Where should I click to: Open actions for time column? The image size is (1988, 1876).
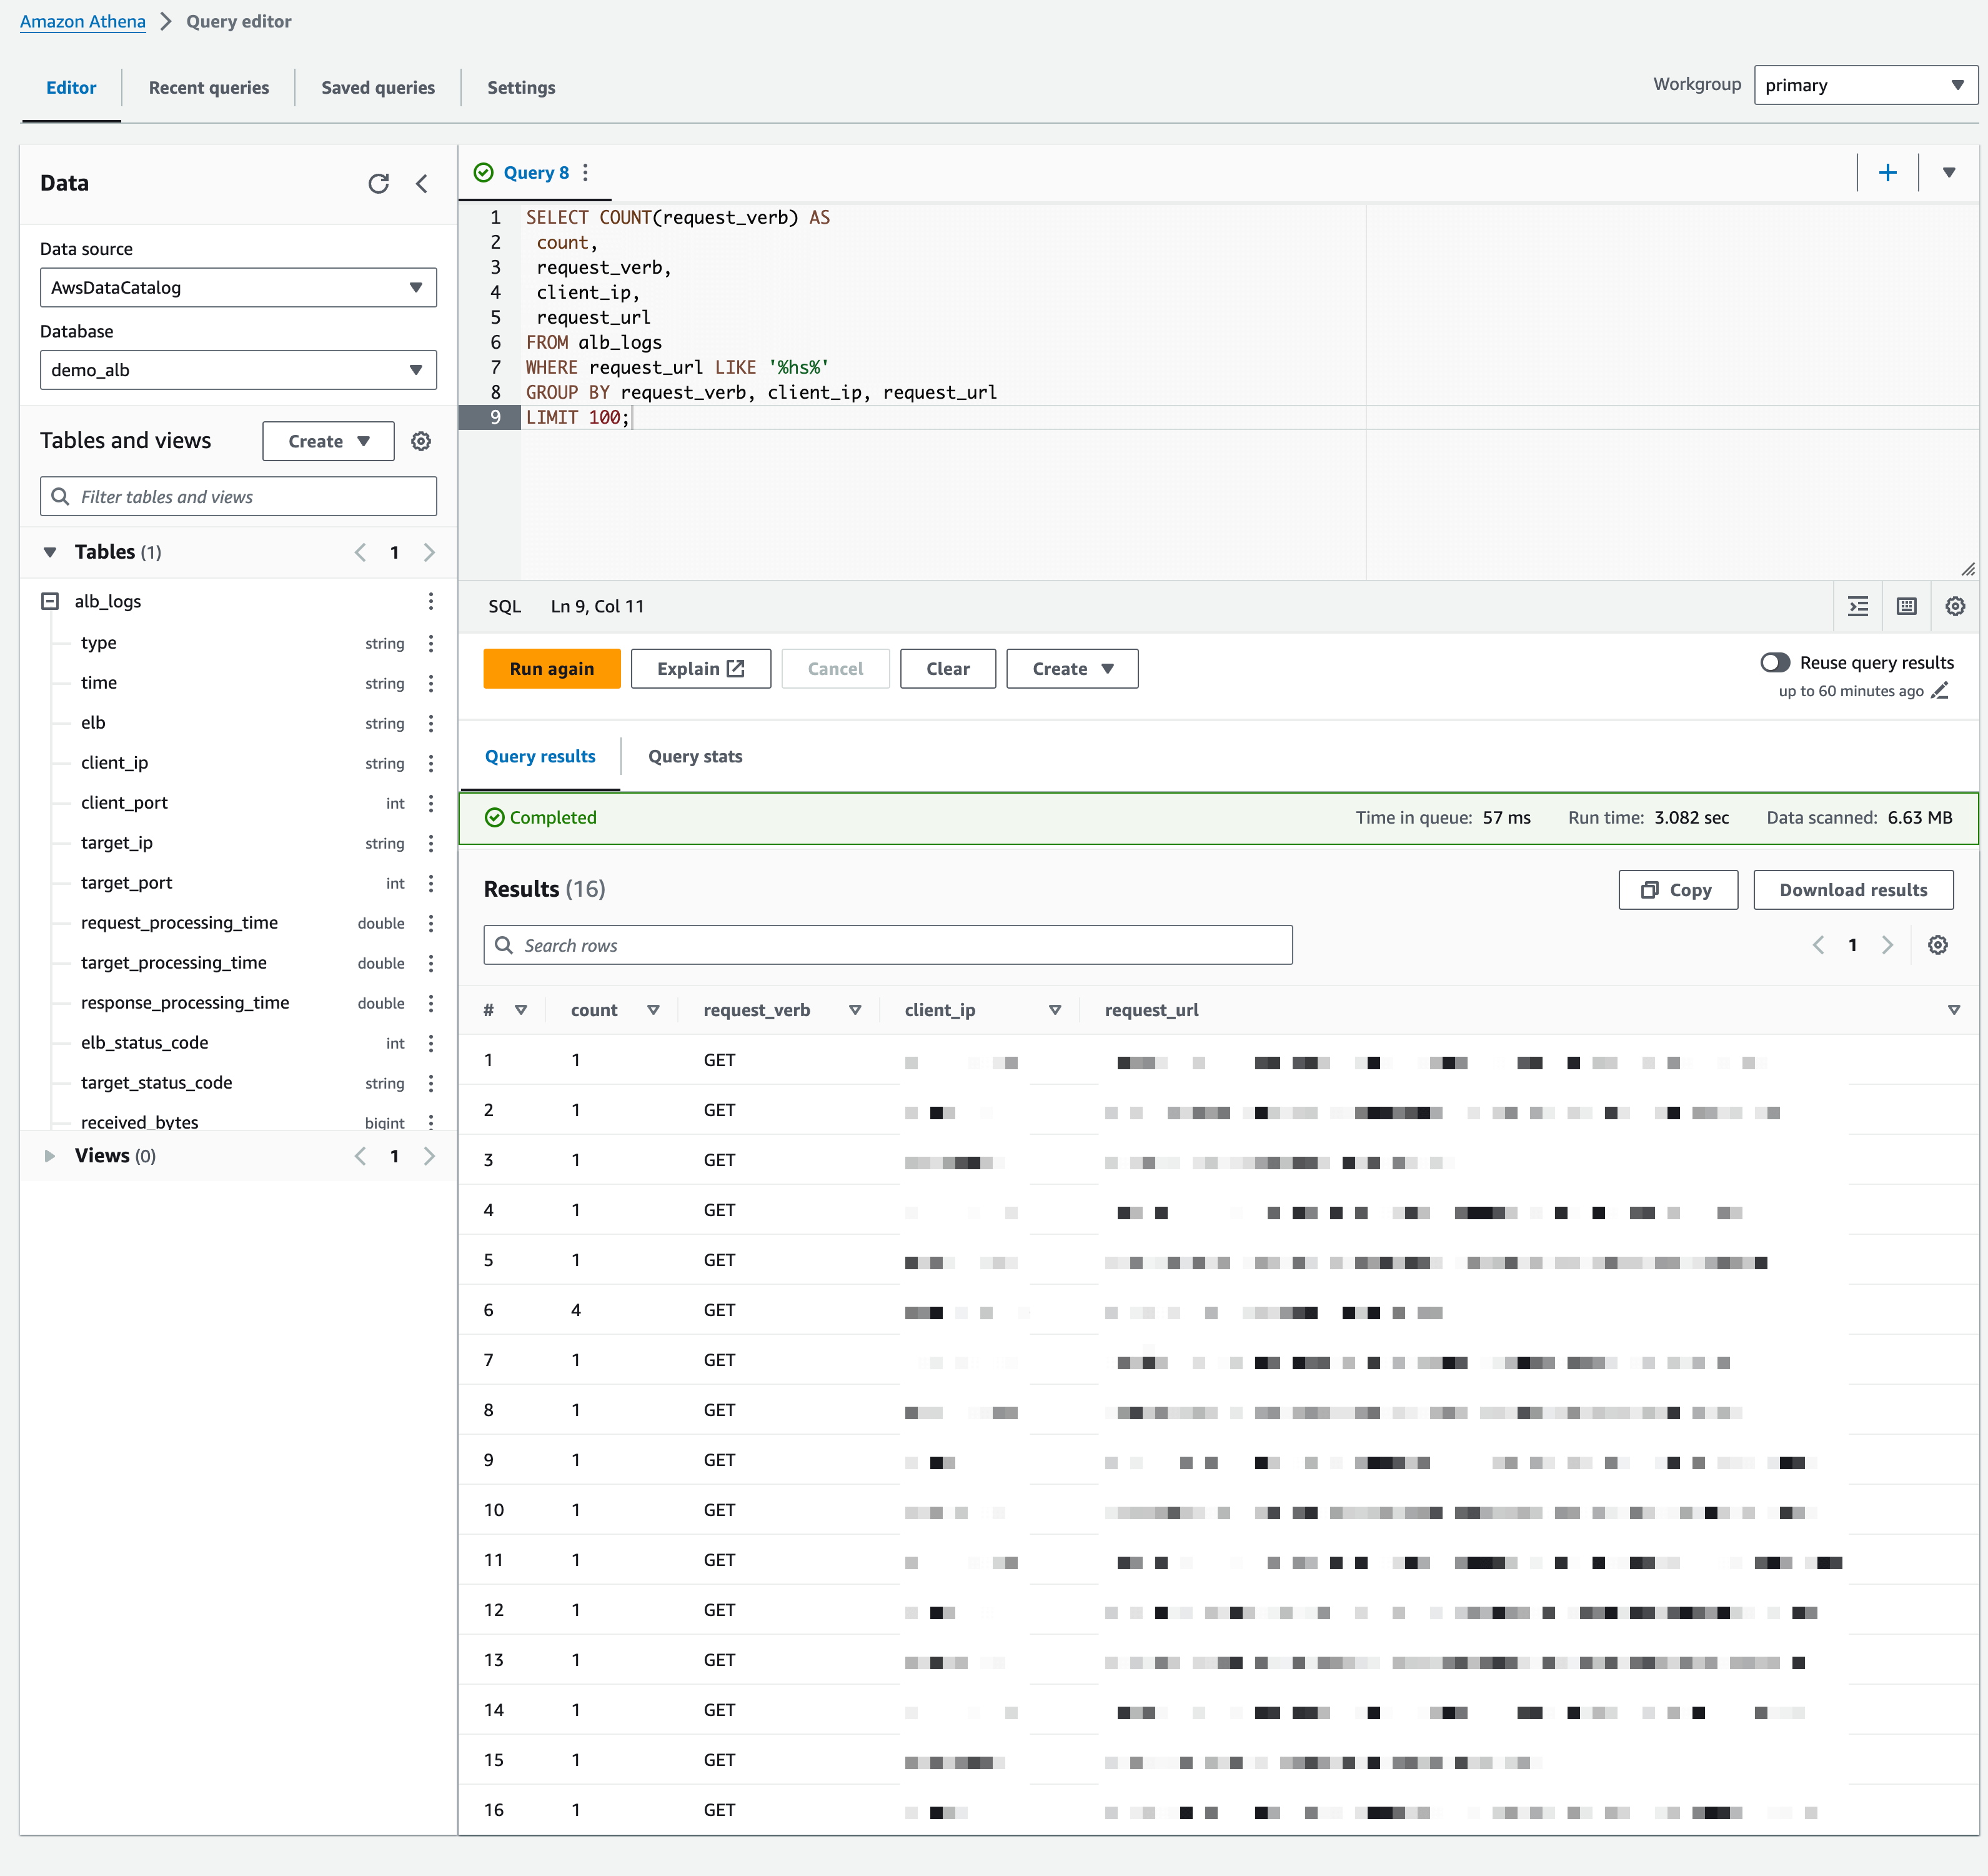pos(431,683)
